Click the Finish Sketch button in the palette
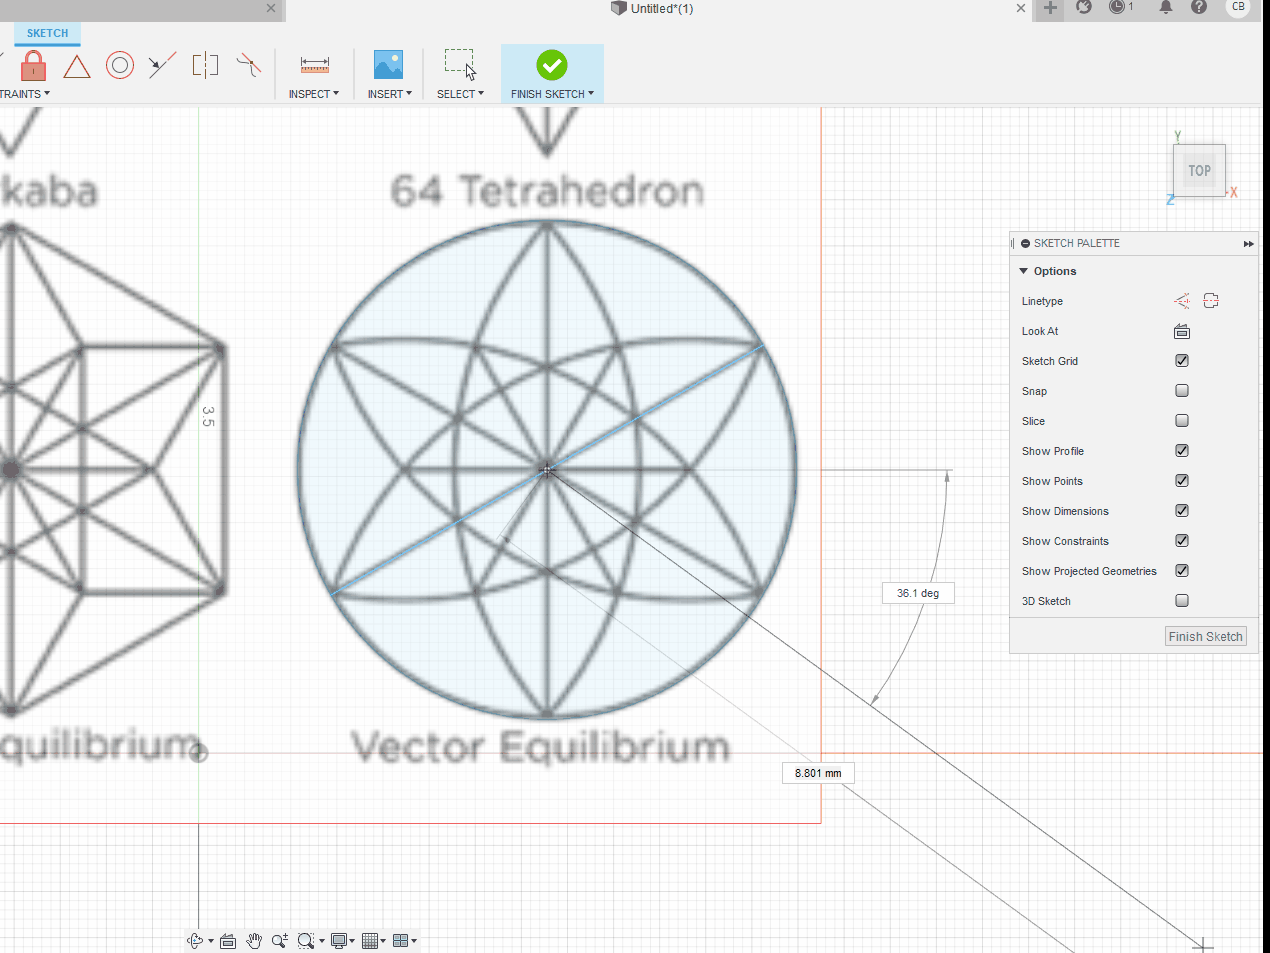This screenshot has width=1270, height=953. (1205, 636)
